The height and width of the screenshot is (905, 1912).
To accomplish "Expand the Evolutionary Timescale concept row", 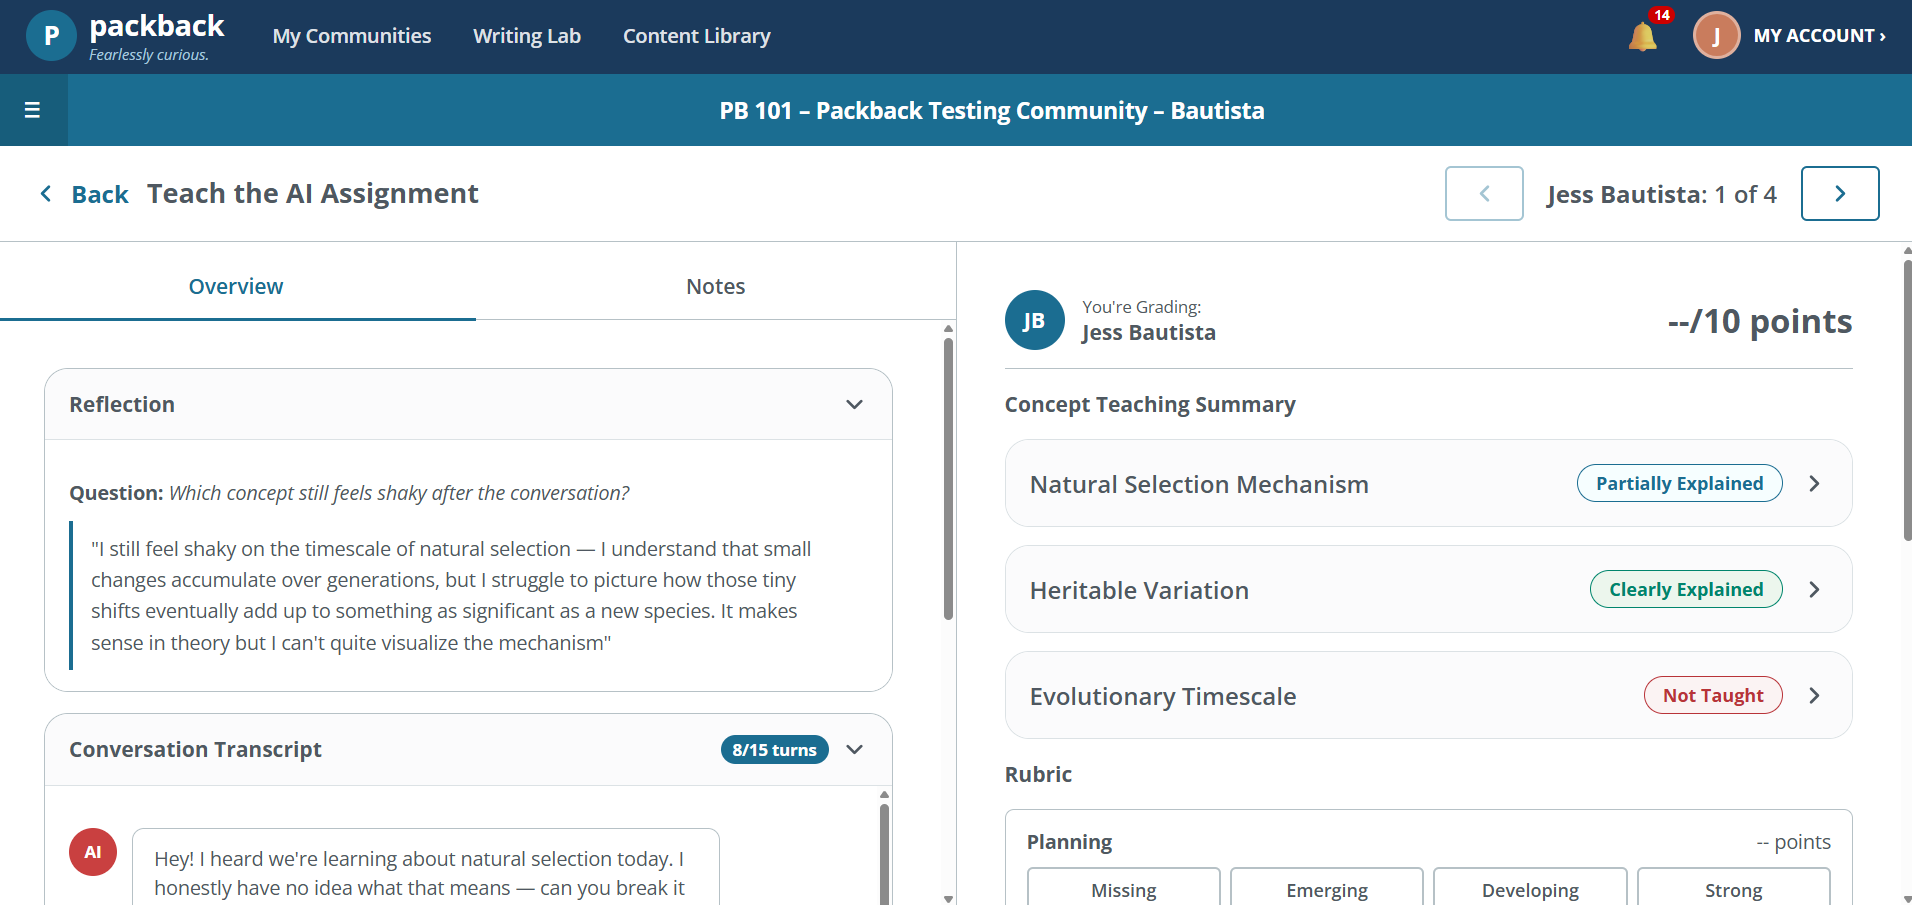I will 1428,695.
